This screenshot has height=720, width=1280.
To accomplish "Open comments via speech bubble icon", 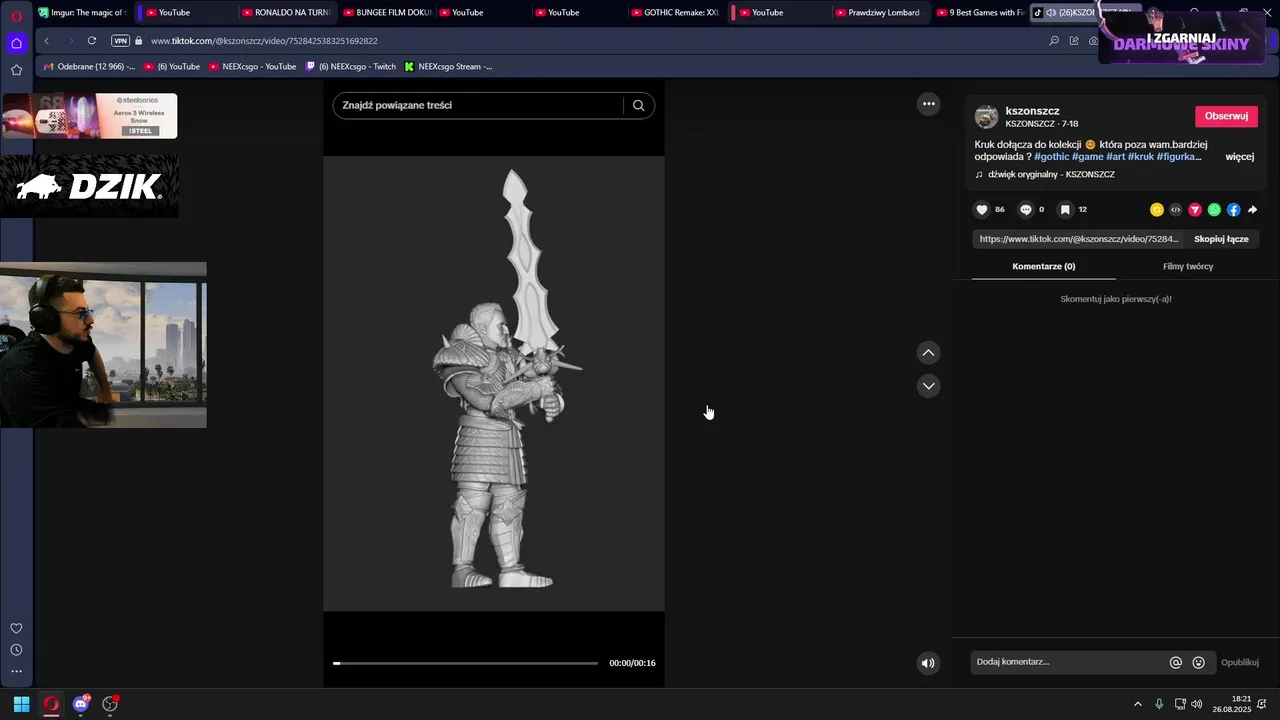I will click(x=1025, y=210).
